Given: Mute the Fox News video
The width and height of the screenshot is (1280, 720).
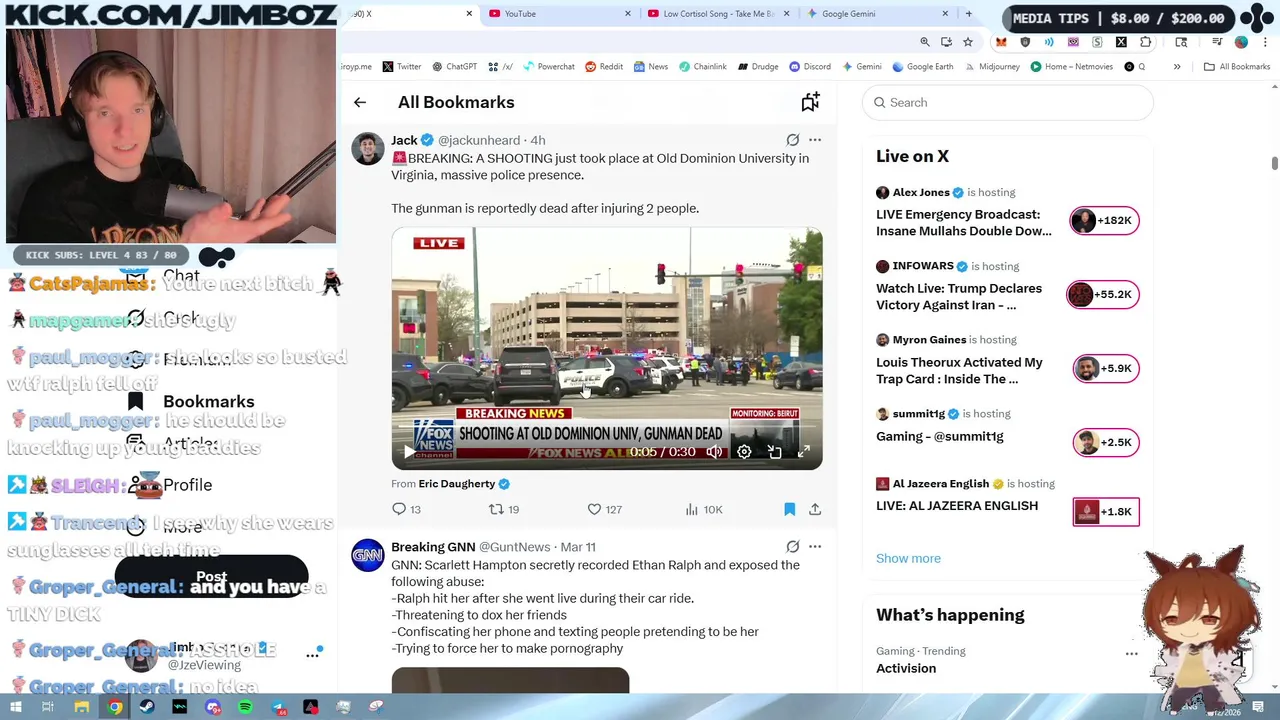Looking at the screenshot, I should tap(714, 452).
